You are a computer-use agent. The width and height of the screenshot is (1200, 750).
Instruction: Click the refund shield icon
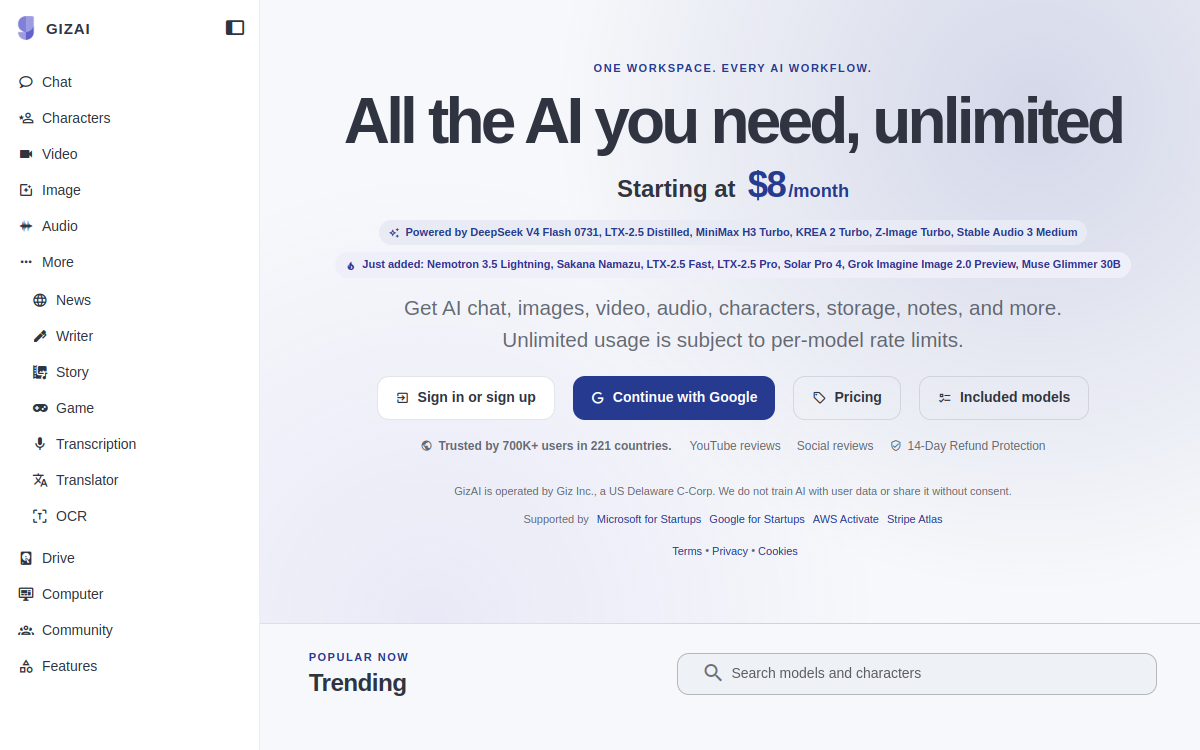click(x=896, y=446)
